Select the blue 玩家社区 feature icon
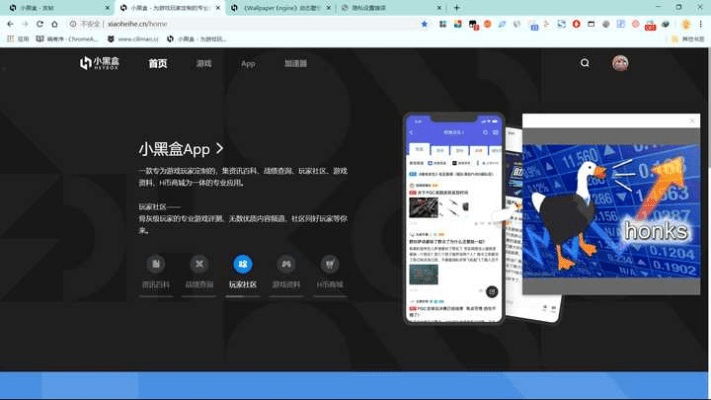Viewport: 711px width, 400px height. 243,264
